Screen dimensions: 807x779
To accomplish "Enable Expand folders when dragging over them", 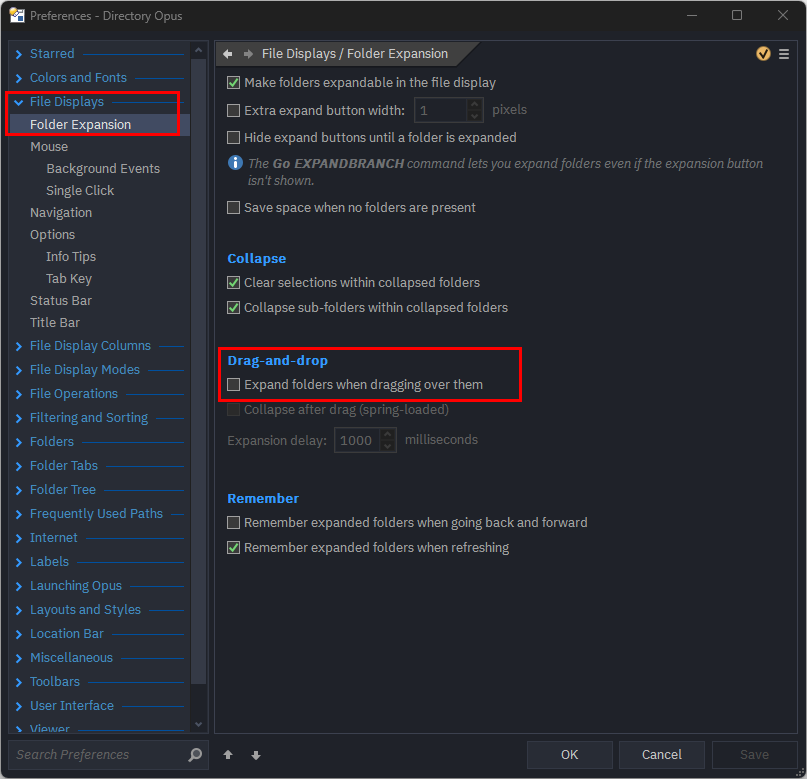I will [x=234, y=385].
